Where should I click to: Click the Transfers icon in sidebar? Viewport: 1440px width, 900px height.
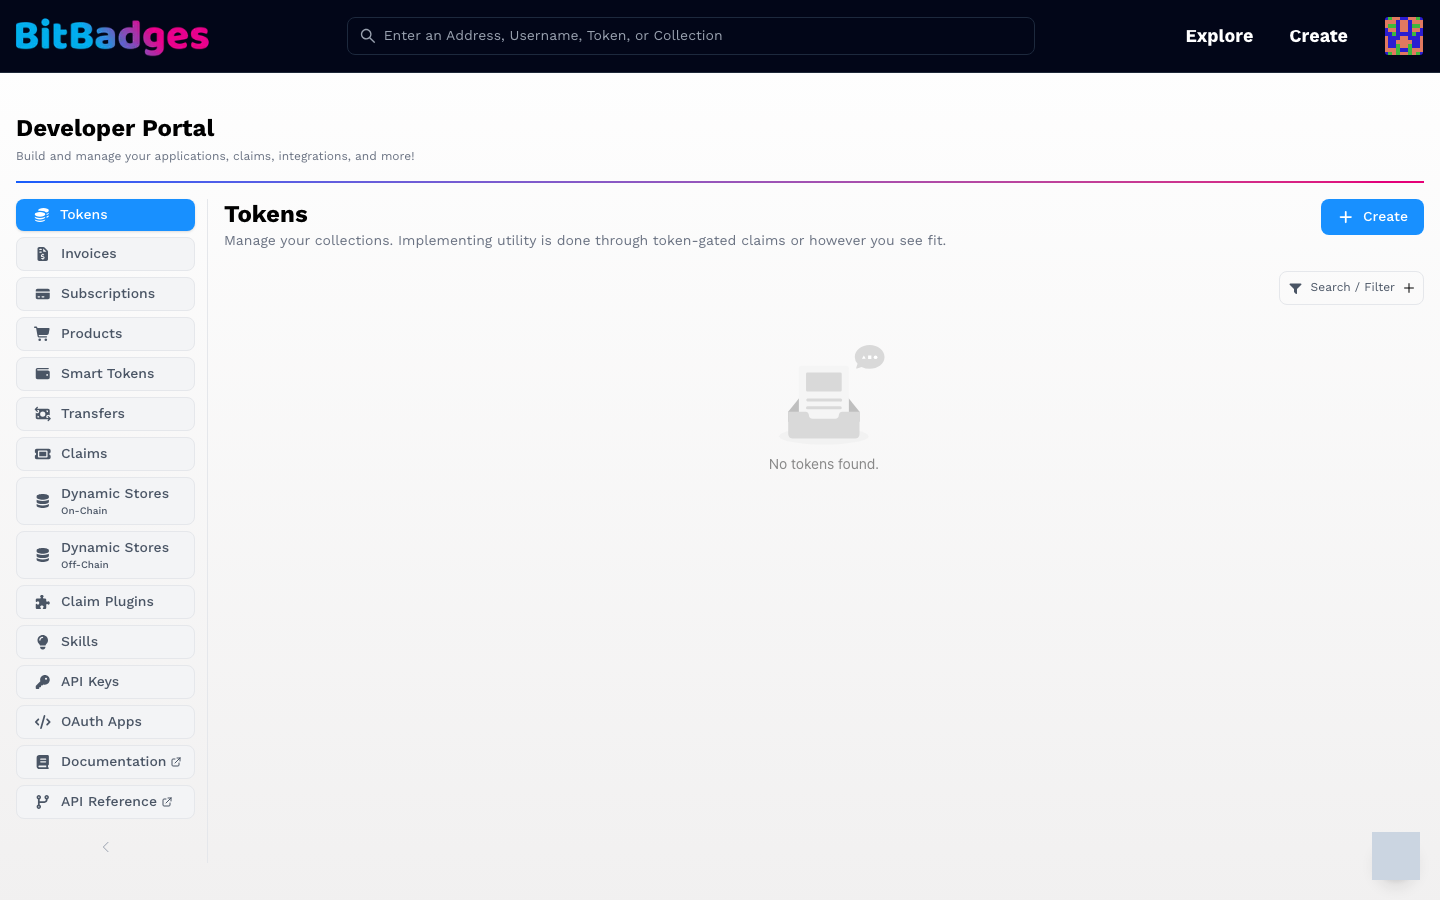pyautogui.click(x=43, y=414)
